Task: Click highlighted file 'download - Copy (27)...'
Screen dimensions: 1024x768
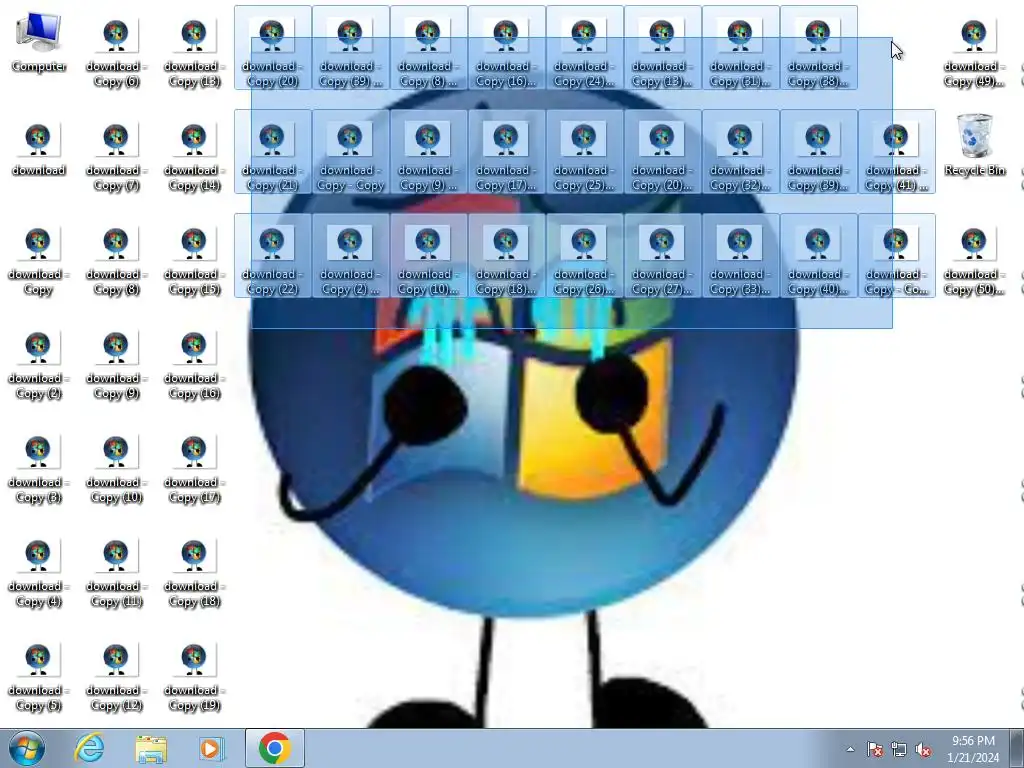Action: coord(662,255)
